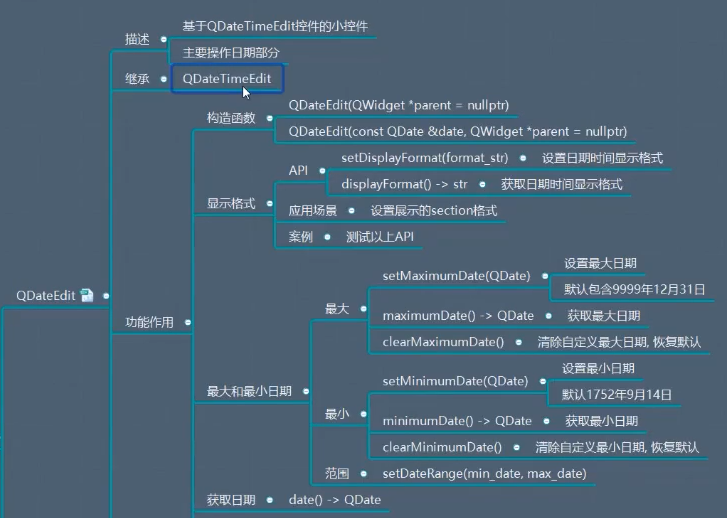Viewport: 727px width, 518px height.
Task: Open the note icon beside QDateEdit
Action: click(87, 295)
